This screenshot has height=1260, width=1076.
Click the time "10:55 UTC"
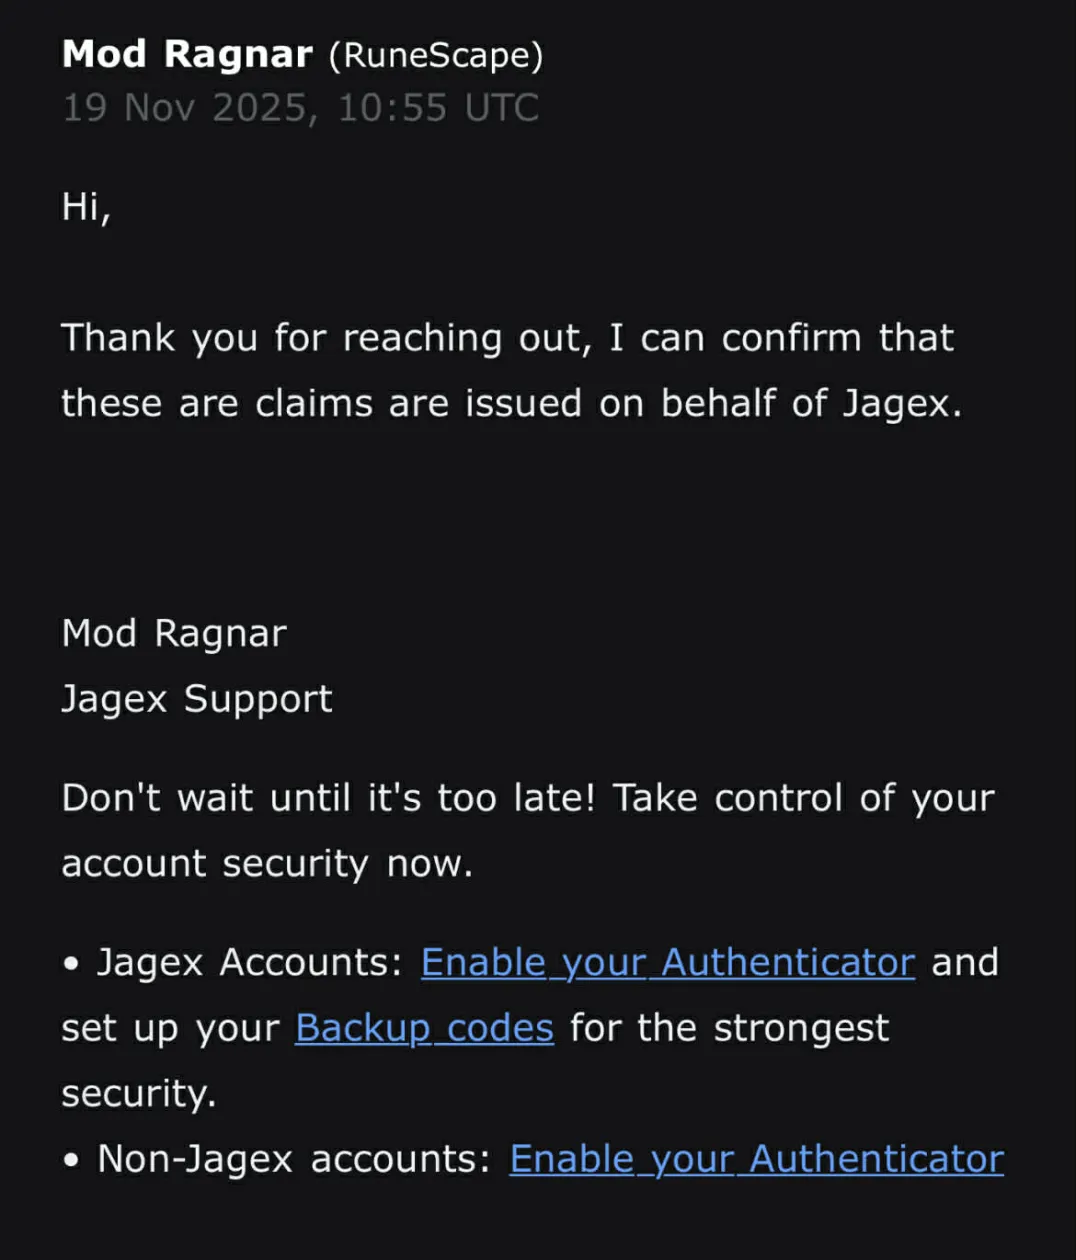pos(438,108)
